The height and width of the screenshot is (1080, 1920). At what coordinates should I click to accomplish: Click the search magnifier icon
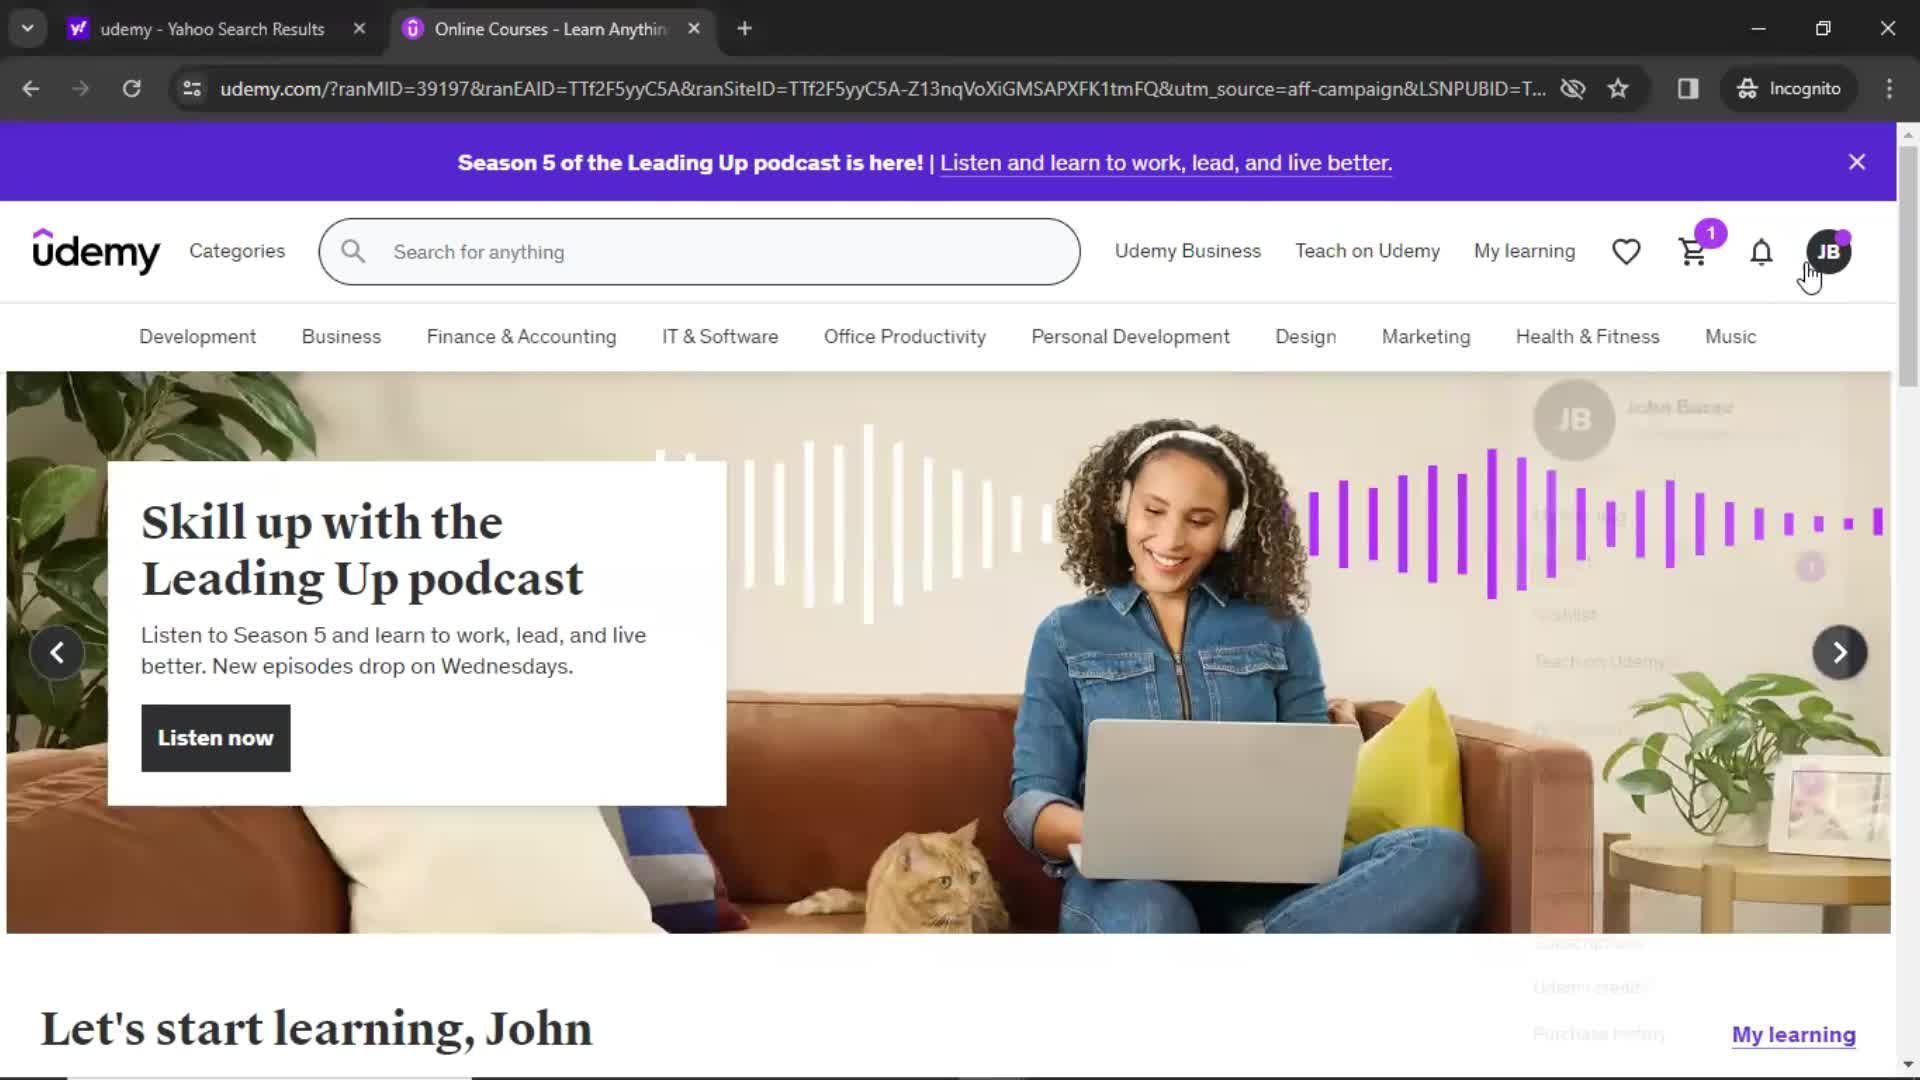click(353, 251)
